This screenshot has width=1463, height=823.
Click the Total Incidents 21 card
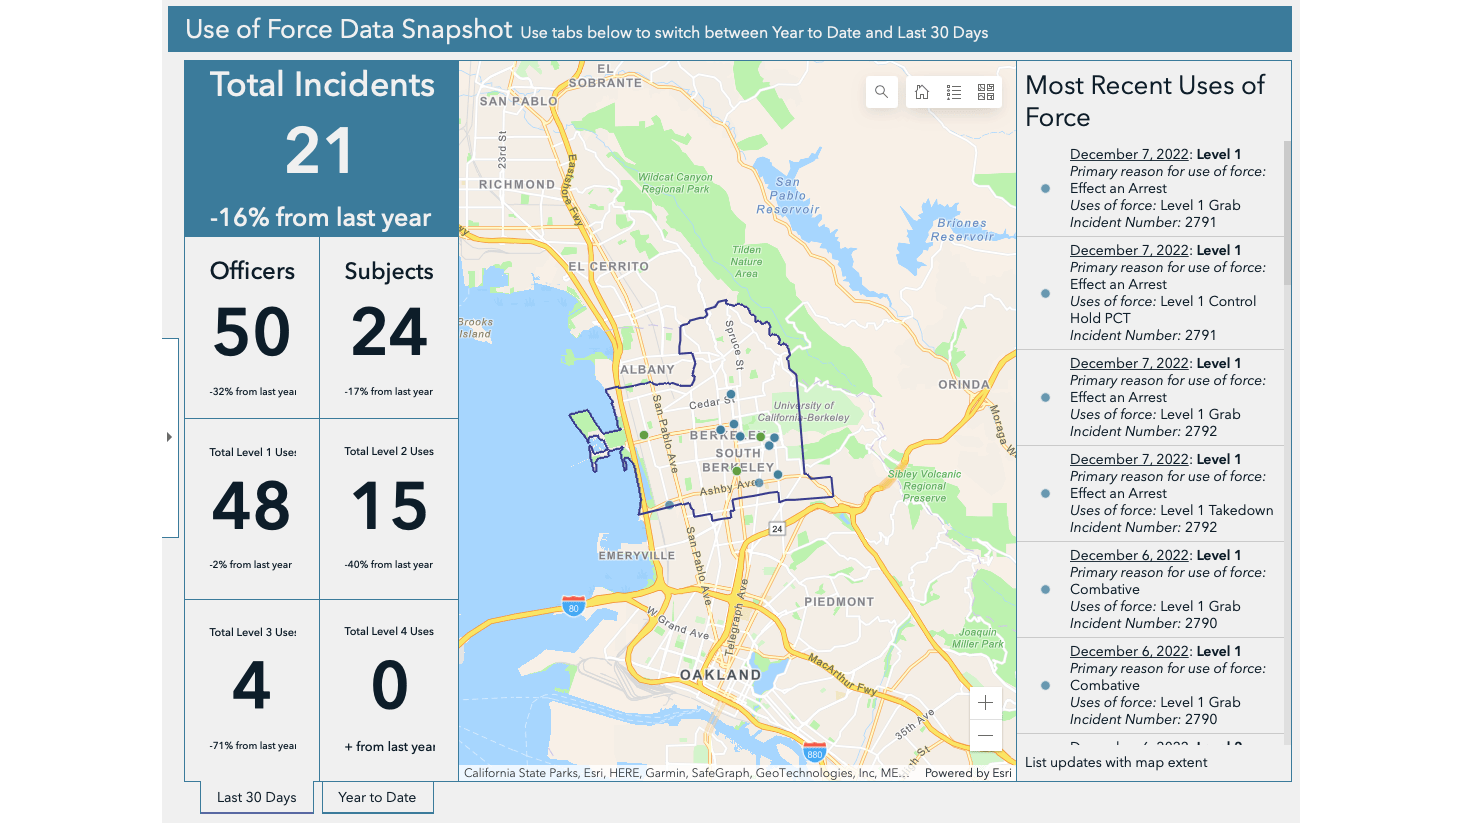point(322,149)
